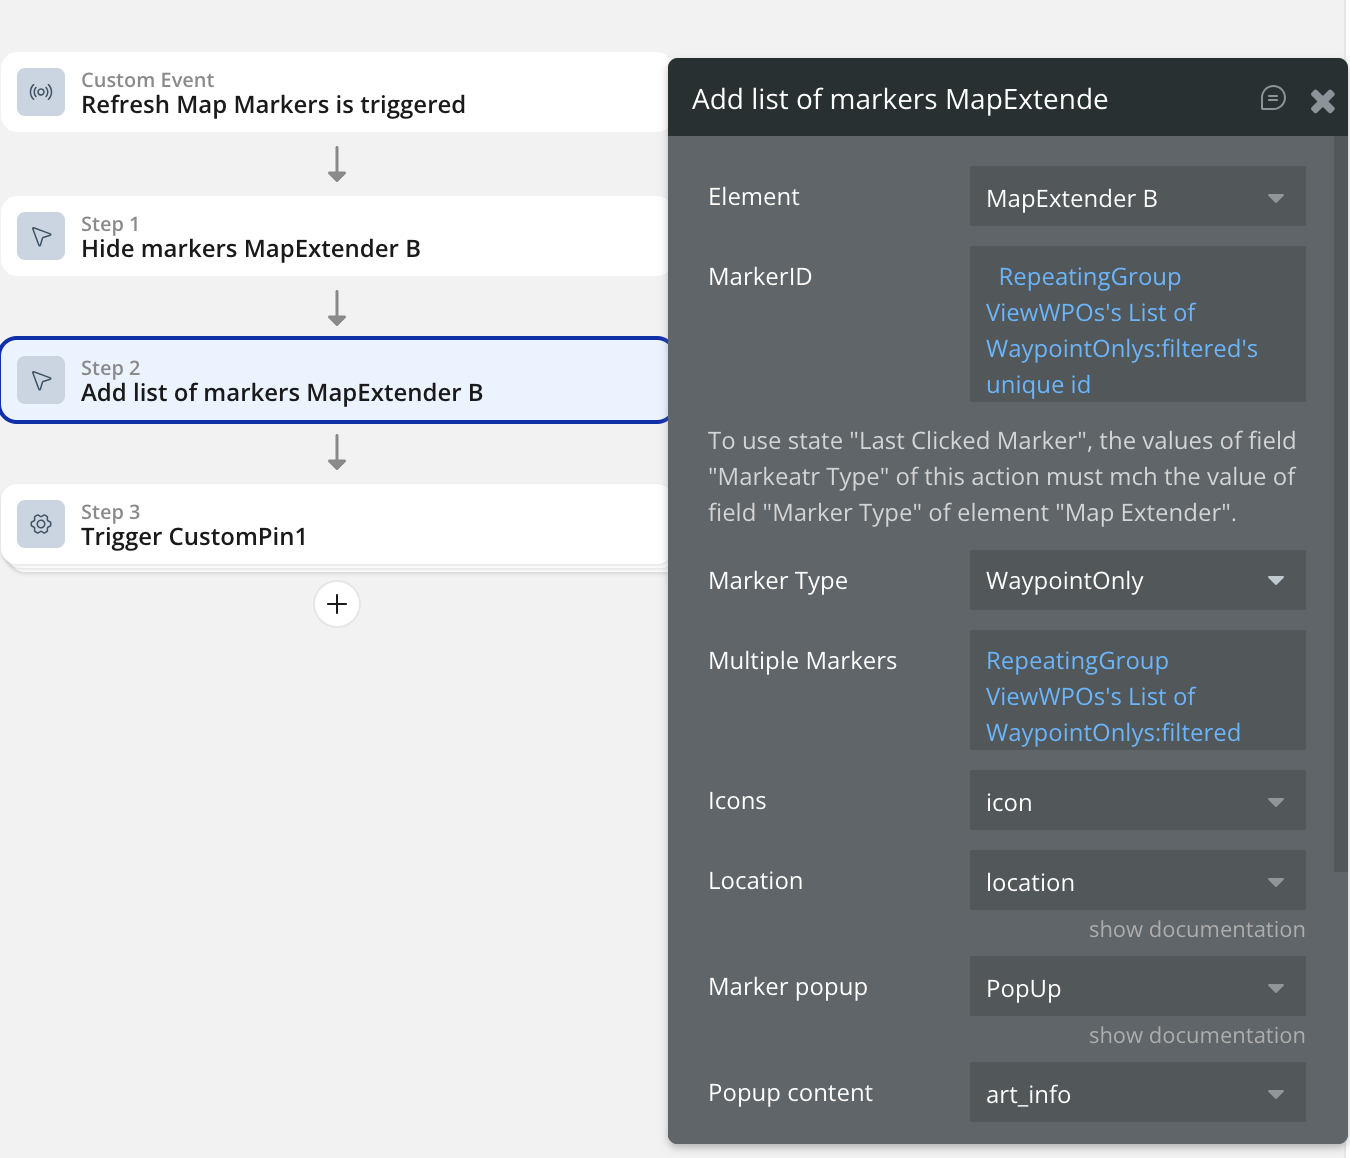Open the comment icon in panel header
The height and width of the screenshot is (1158, 1350).
(x=1273, y=98)
